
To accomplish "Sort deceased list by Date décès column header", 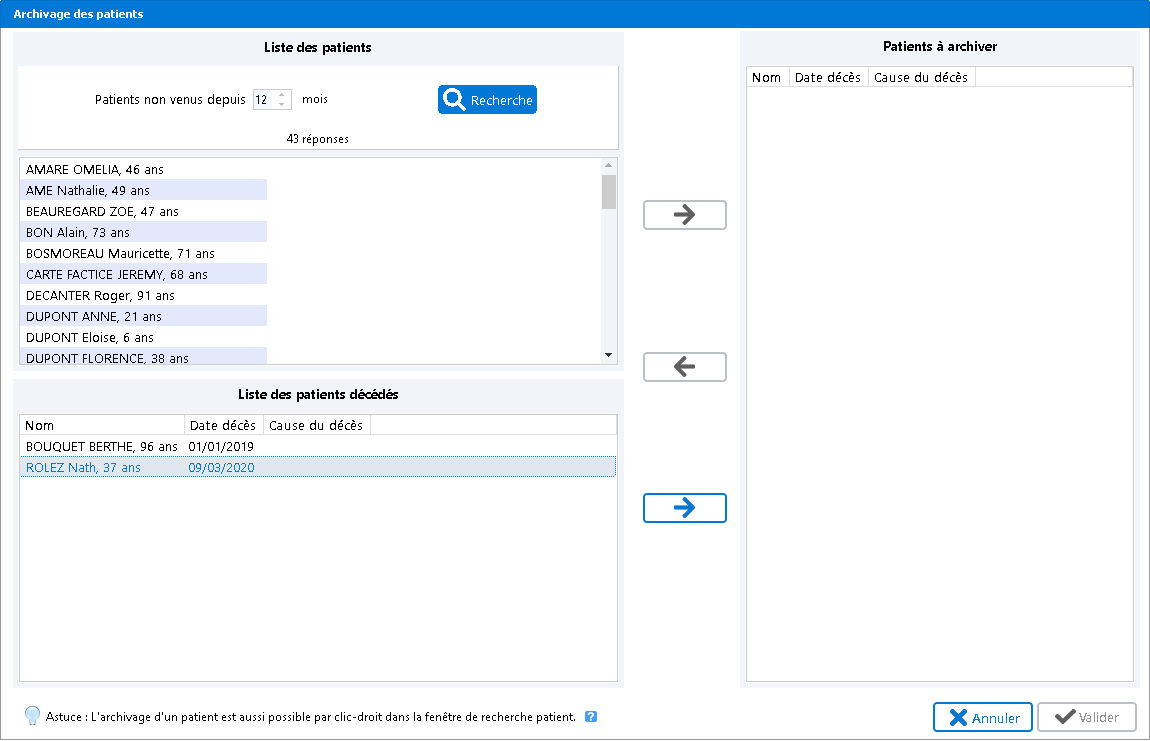I will [x=223, y=425].
